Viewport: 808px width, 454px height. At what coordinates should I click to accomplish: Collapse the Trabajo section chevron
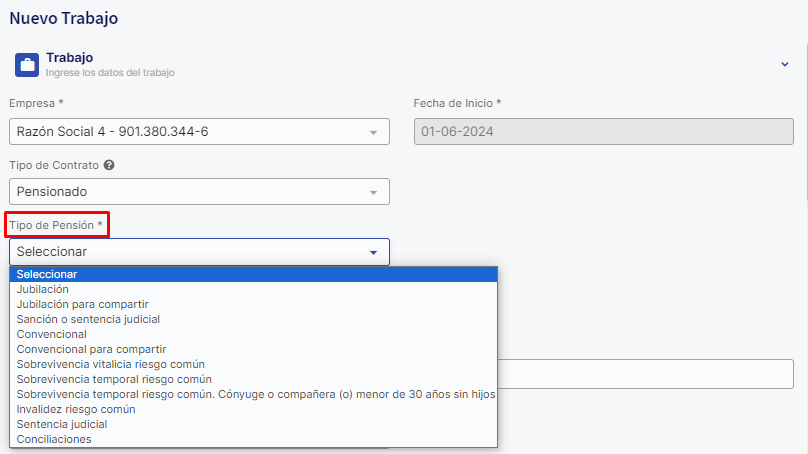[x=785, y=64]
